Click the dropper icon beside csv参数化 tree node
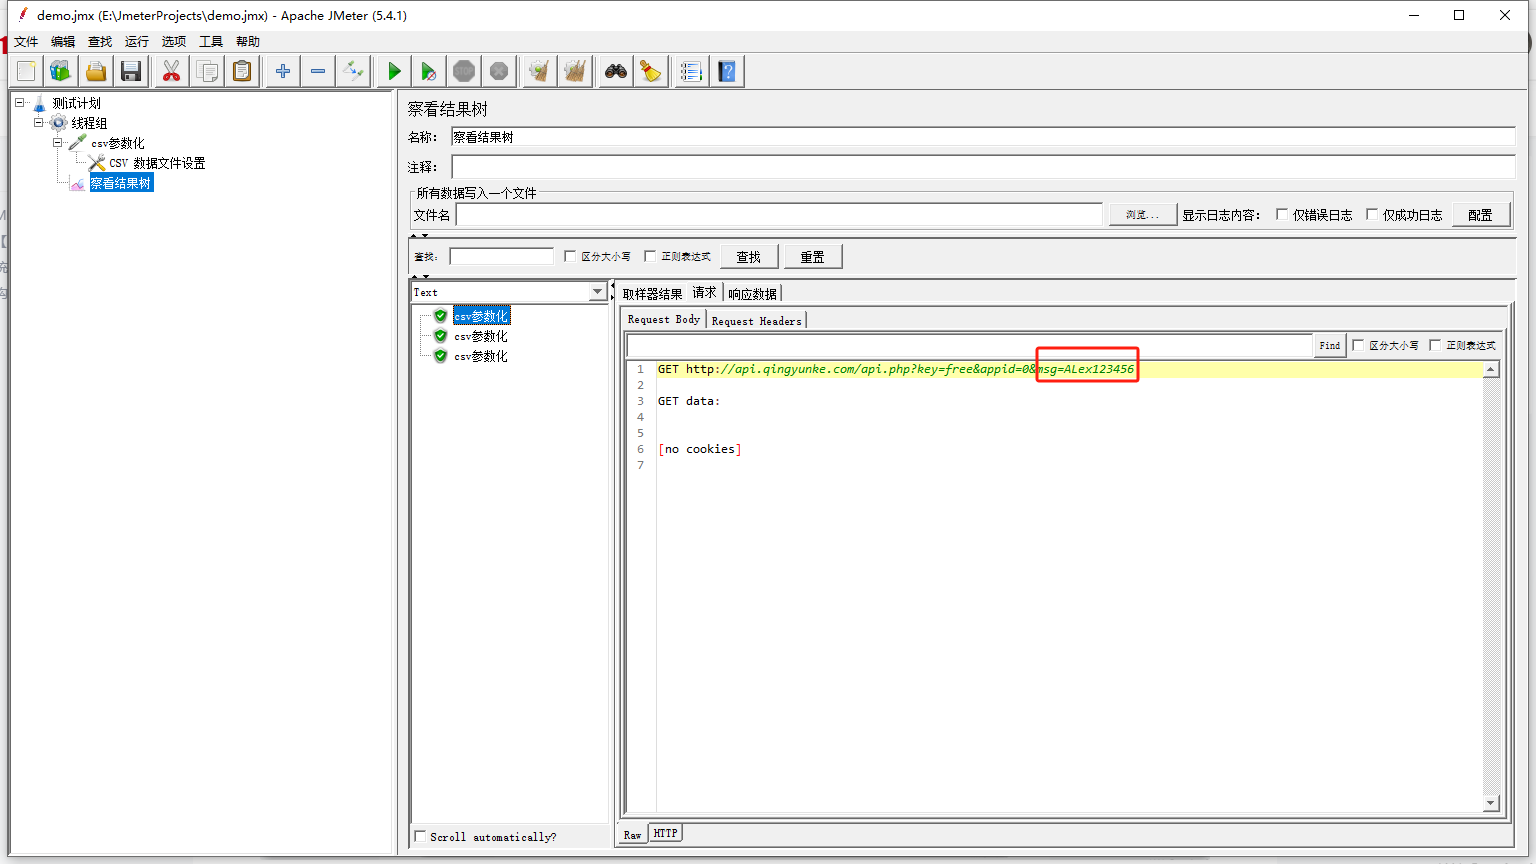 [78, 143]
